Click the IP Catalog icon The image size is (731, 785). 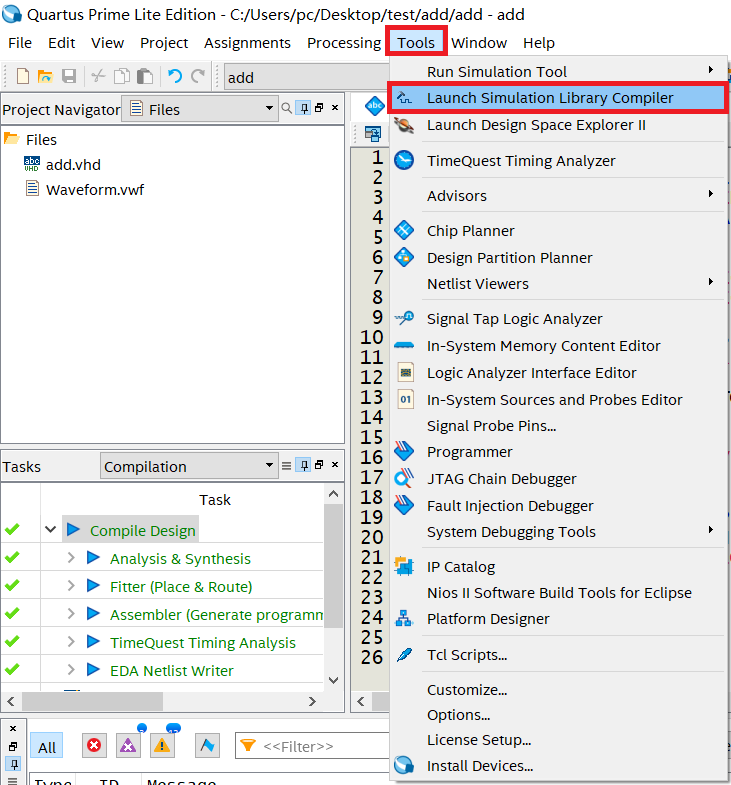pyautogui.click(x=404, y=566)
